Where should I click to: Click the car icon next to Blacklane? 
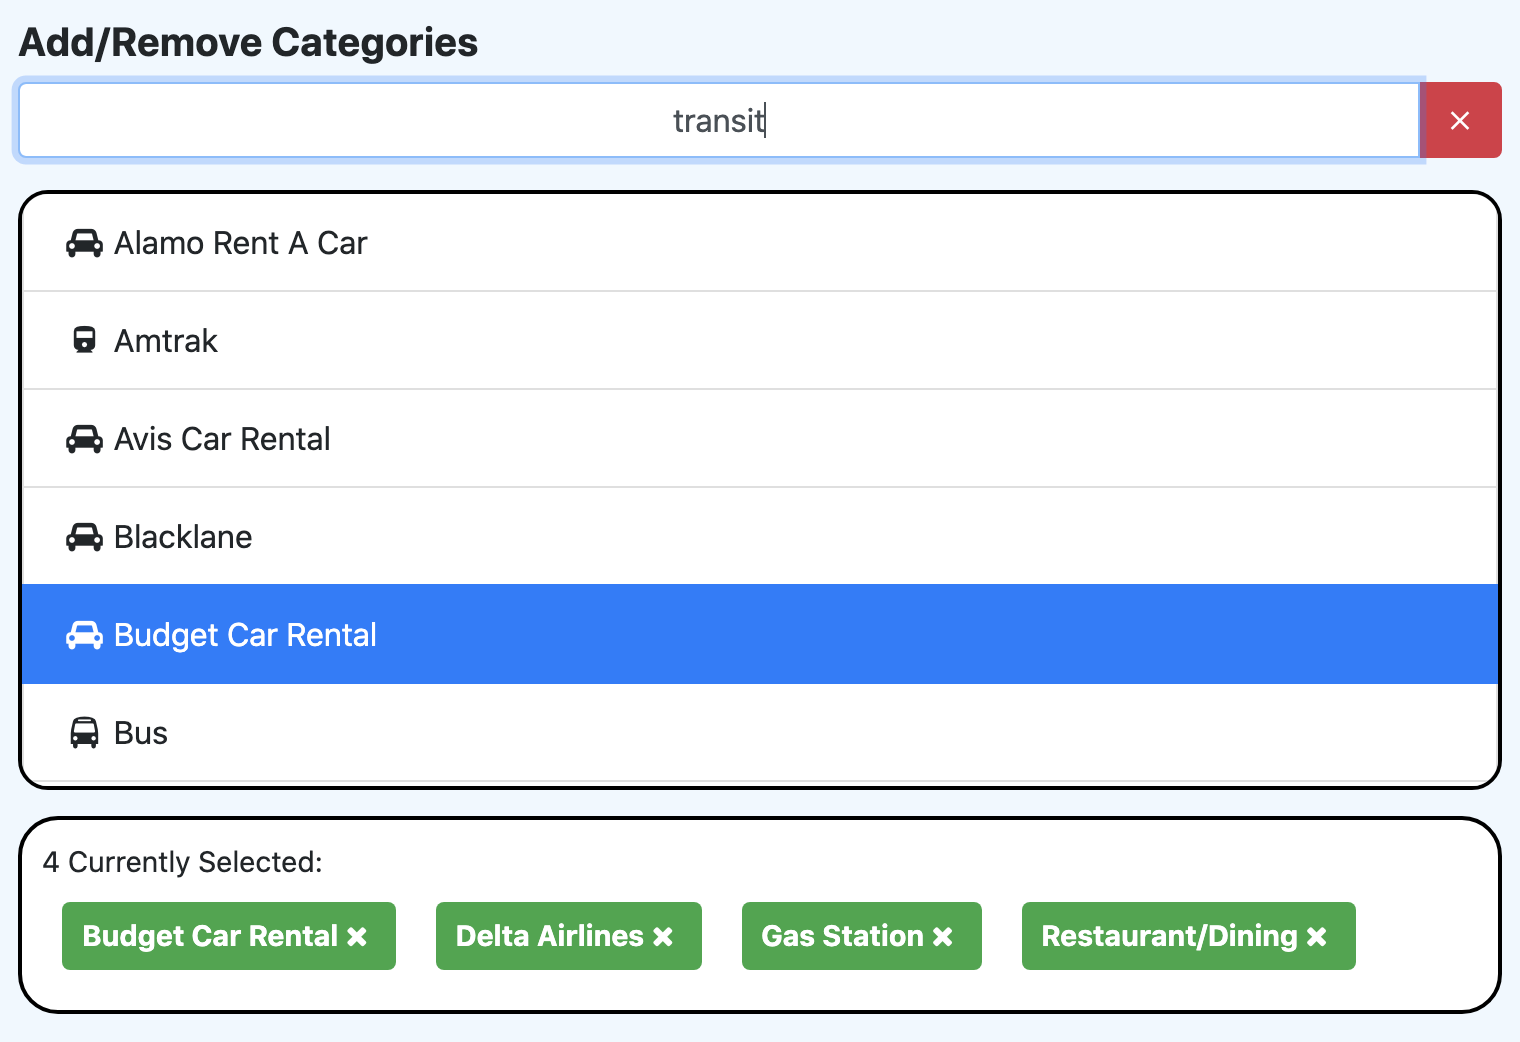coord(84,537)
